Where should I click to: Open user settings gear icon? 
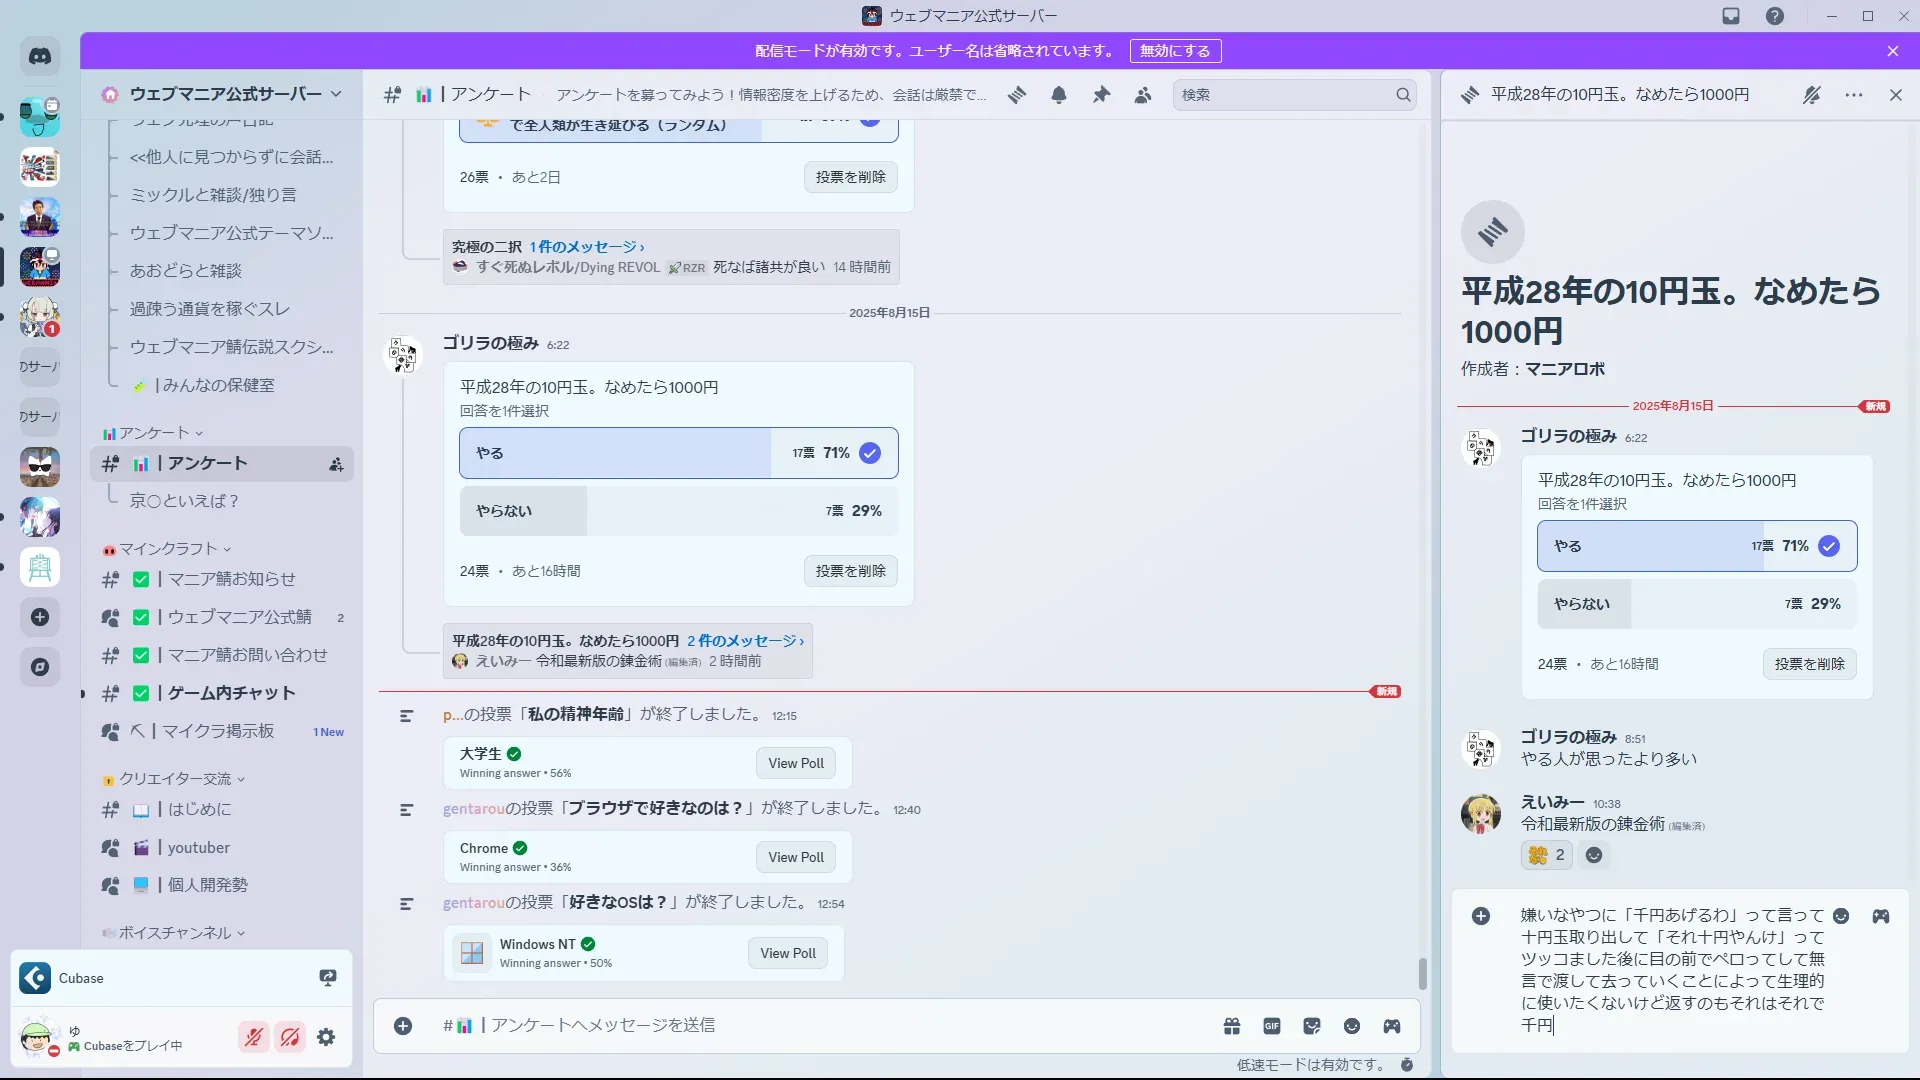pyautogui.click(x=326, y=1038)
